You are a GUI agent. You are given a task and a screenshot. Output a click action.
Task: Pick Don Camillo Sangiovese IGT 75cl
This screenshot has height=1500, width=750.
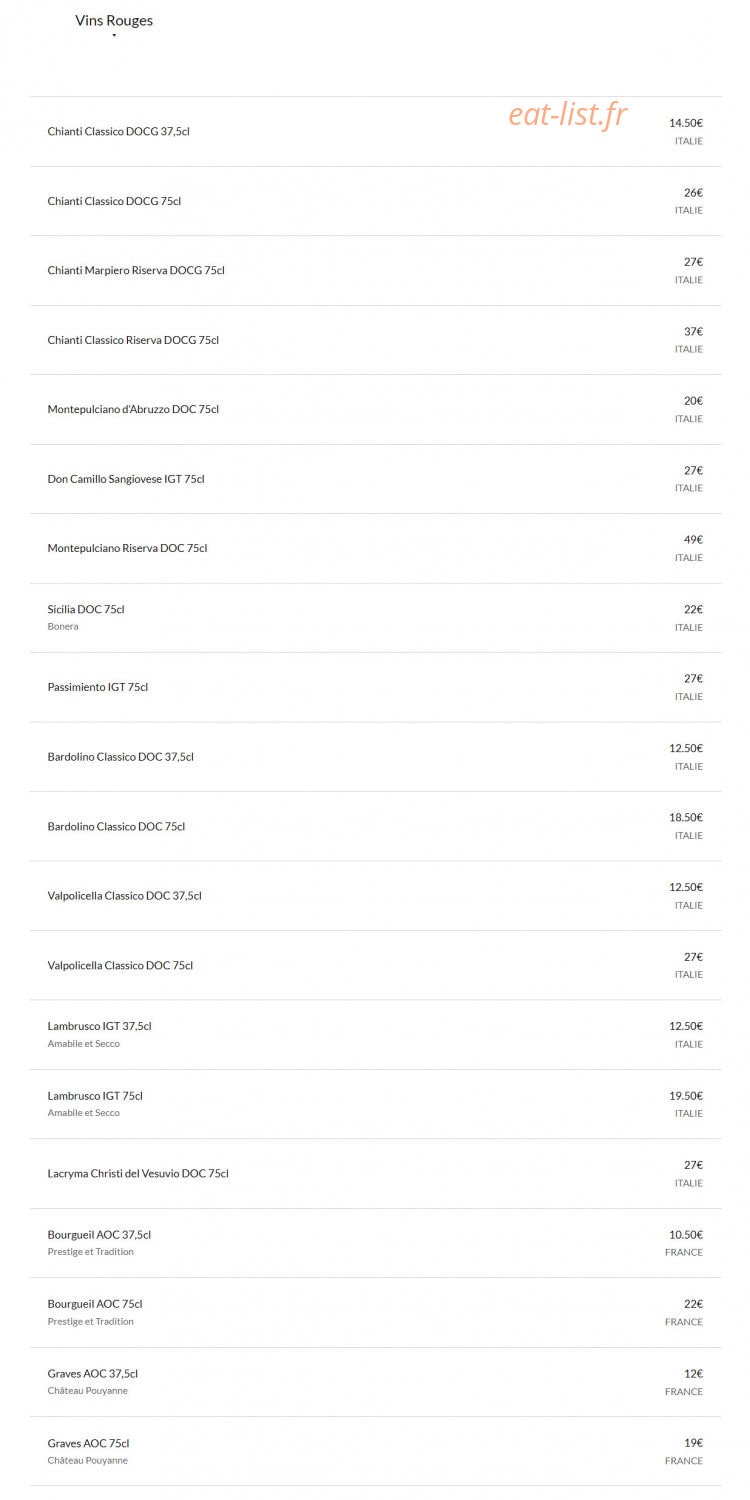point(375,479)
